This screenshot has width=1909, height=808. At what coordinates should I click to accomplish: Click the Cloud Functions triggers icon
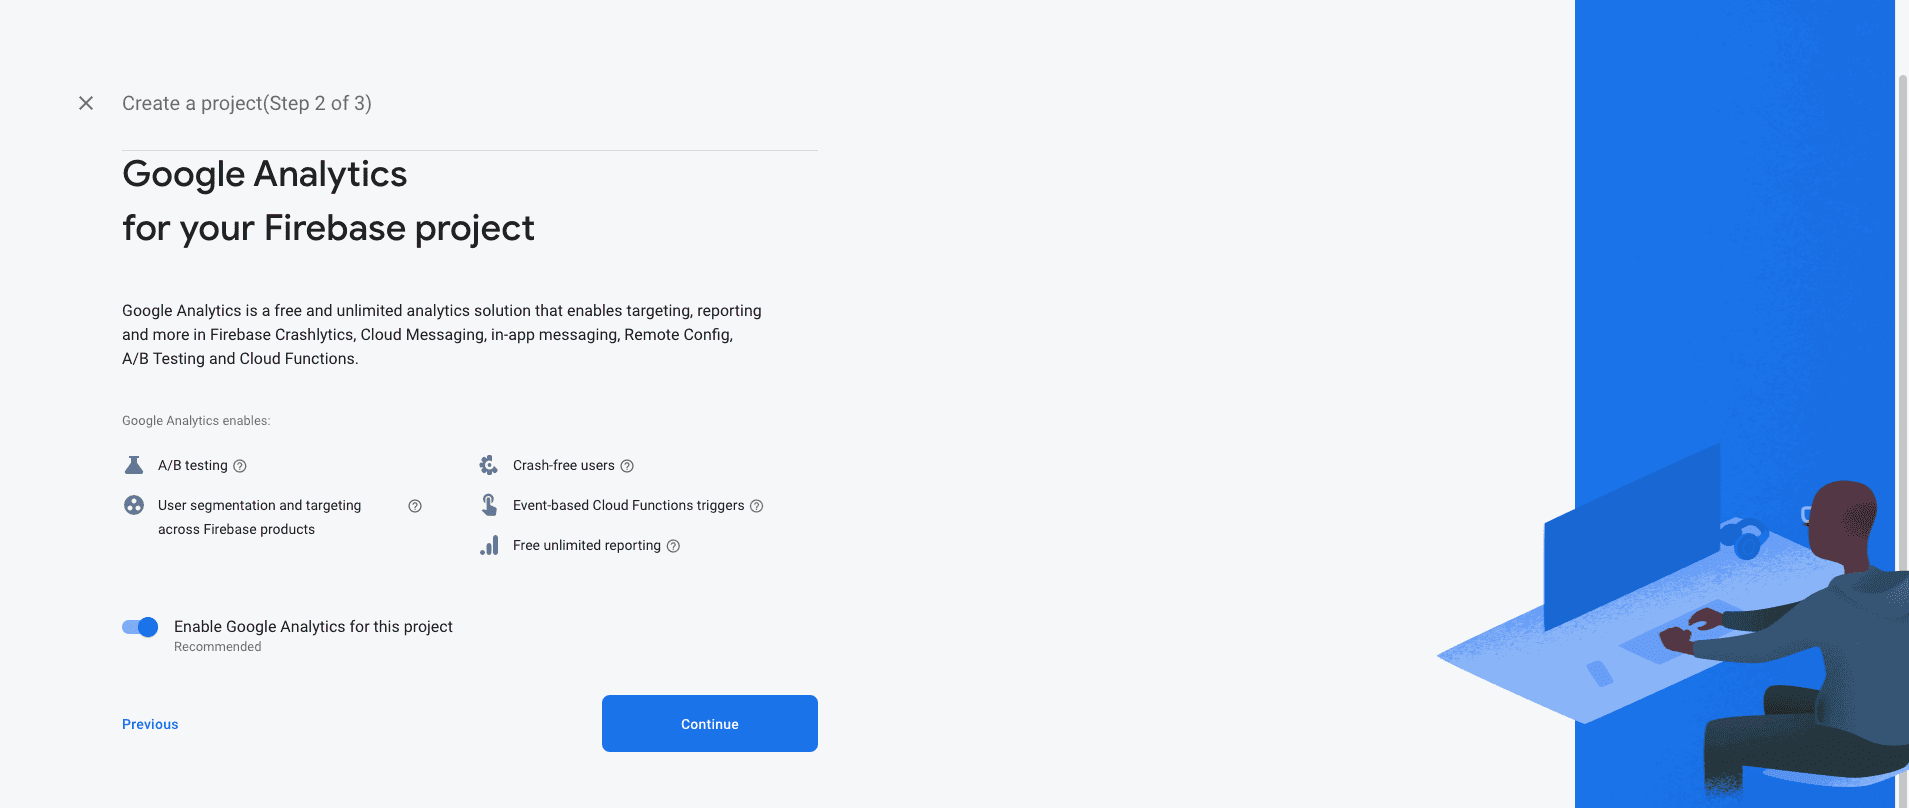(x=489, y=505)
